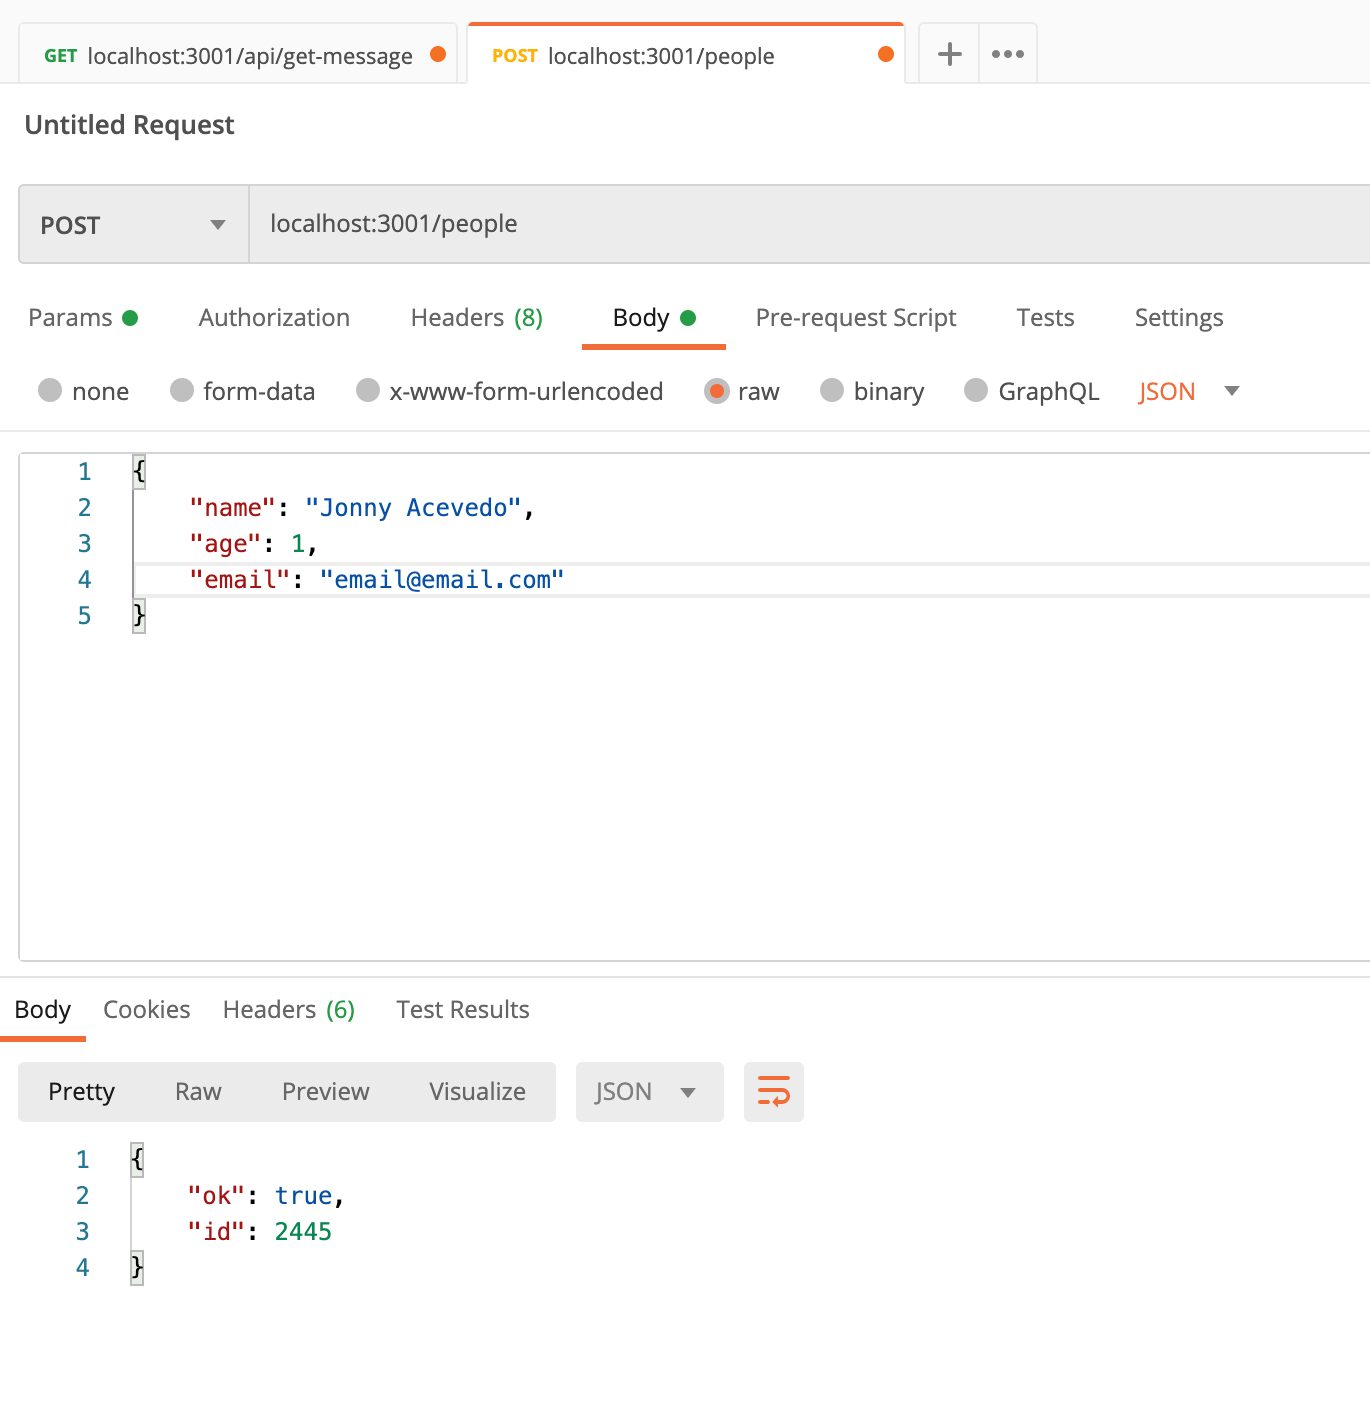This screenshot has width=1370, height=1418.
Task: Open the Settings tab
Action: pos(1179,318)
